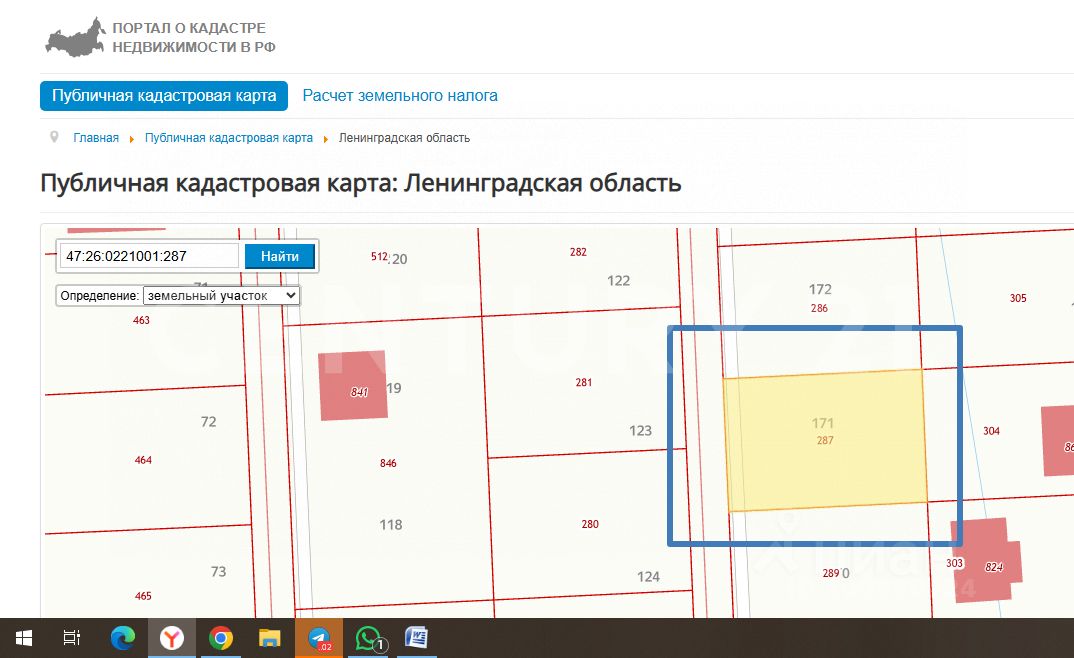Go to Главная breadcrumb link
Image resolution: width=1074 pixels, height=658 pixels.
tap(96, 138)
